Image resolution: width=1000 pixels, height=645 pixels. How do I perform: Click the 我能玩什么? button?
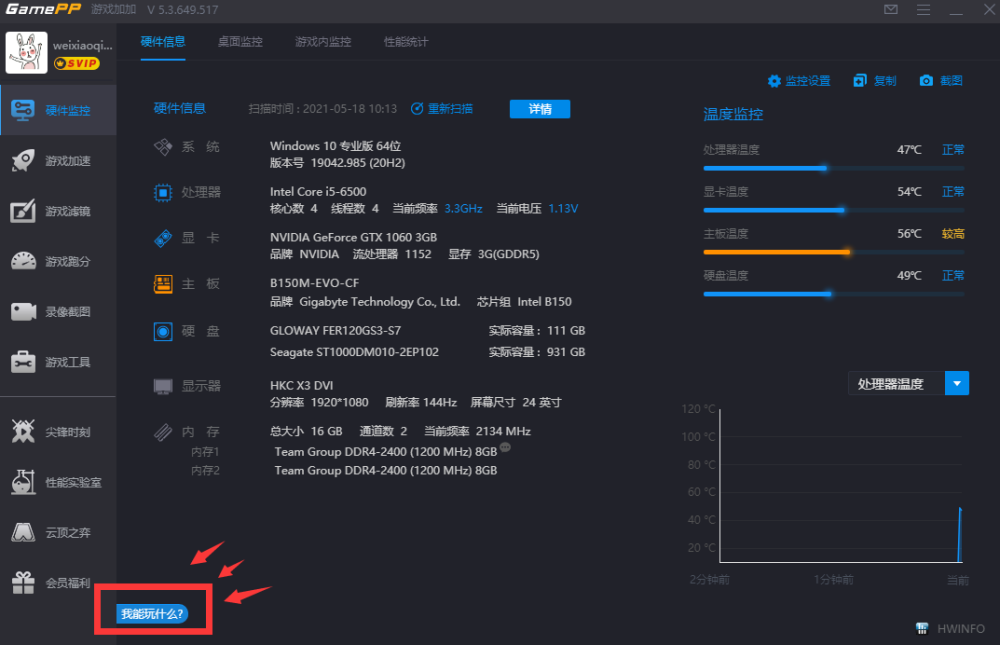click(152, 614)
